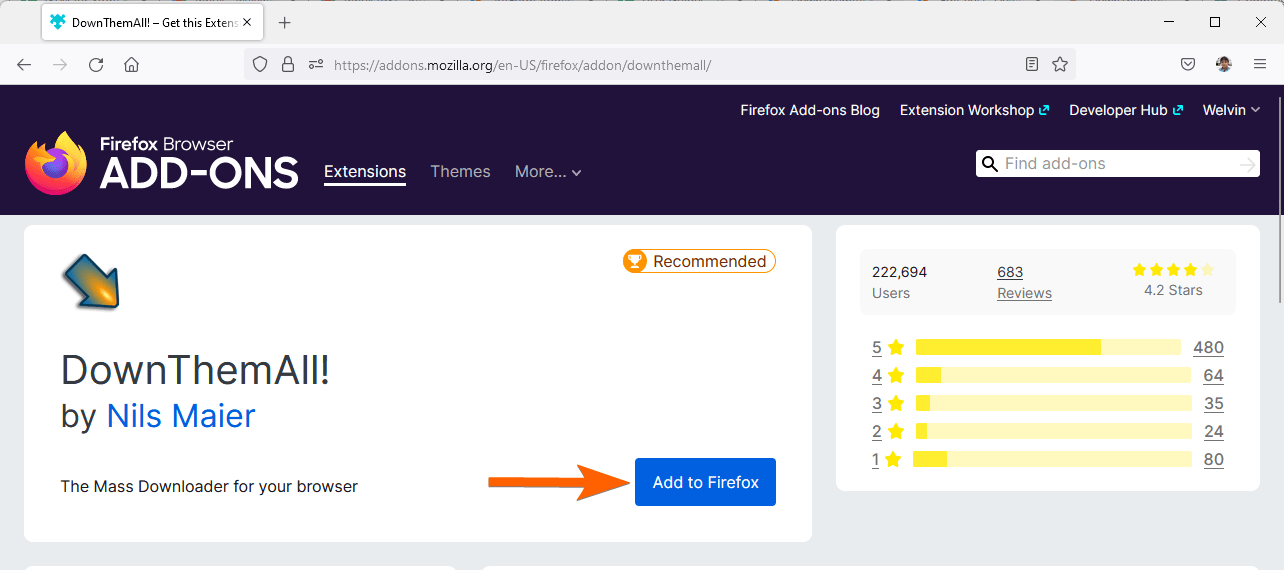Open the hamburger application menu
1284x570 pixels.
pyautogui.click(x=1260, y=65)
